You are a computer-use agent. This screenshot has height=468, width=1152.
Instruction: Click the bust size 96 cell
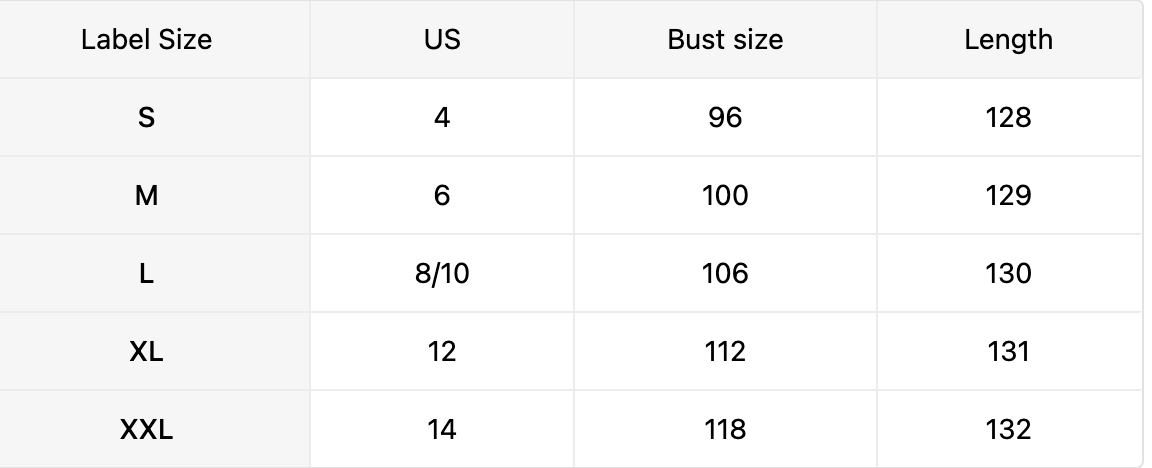(725, 118)
